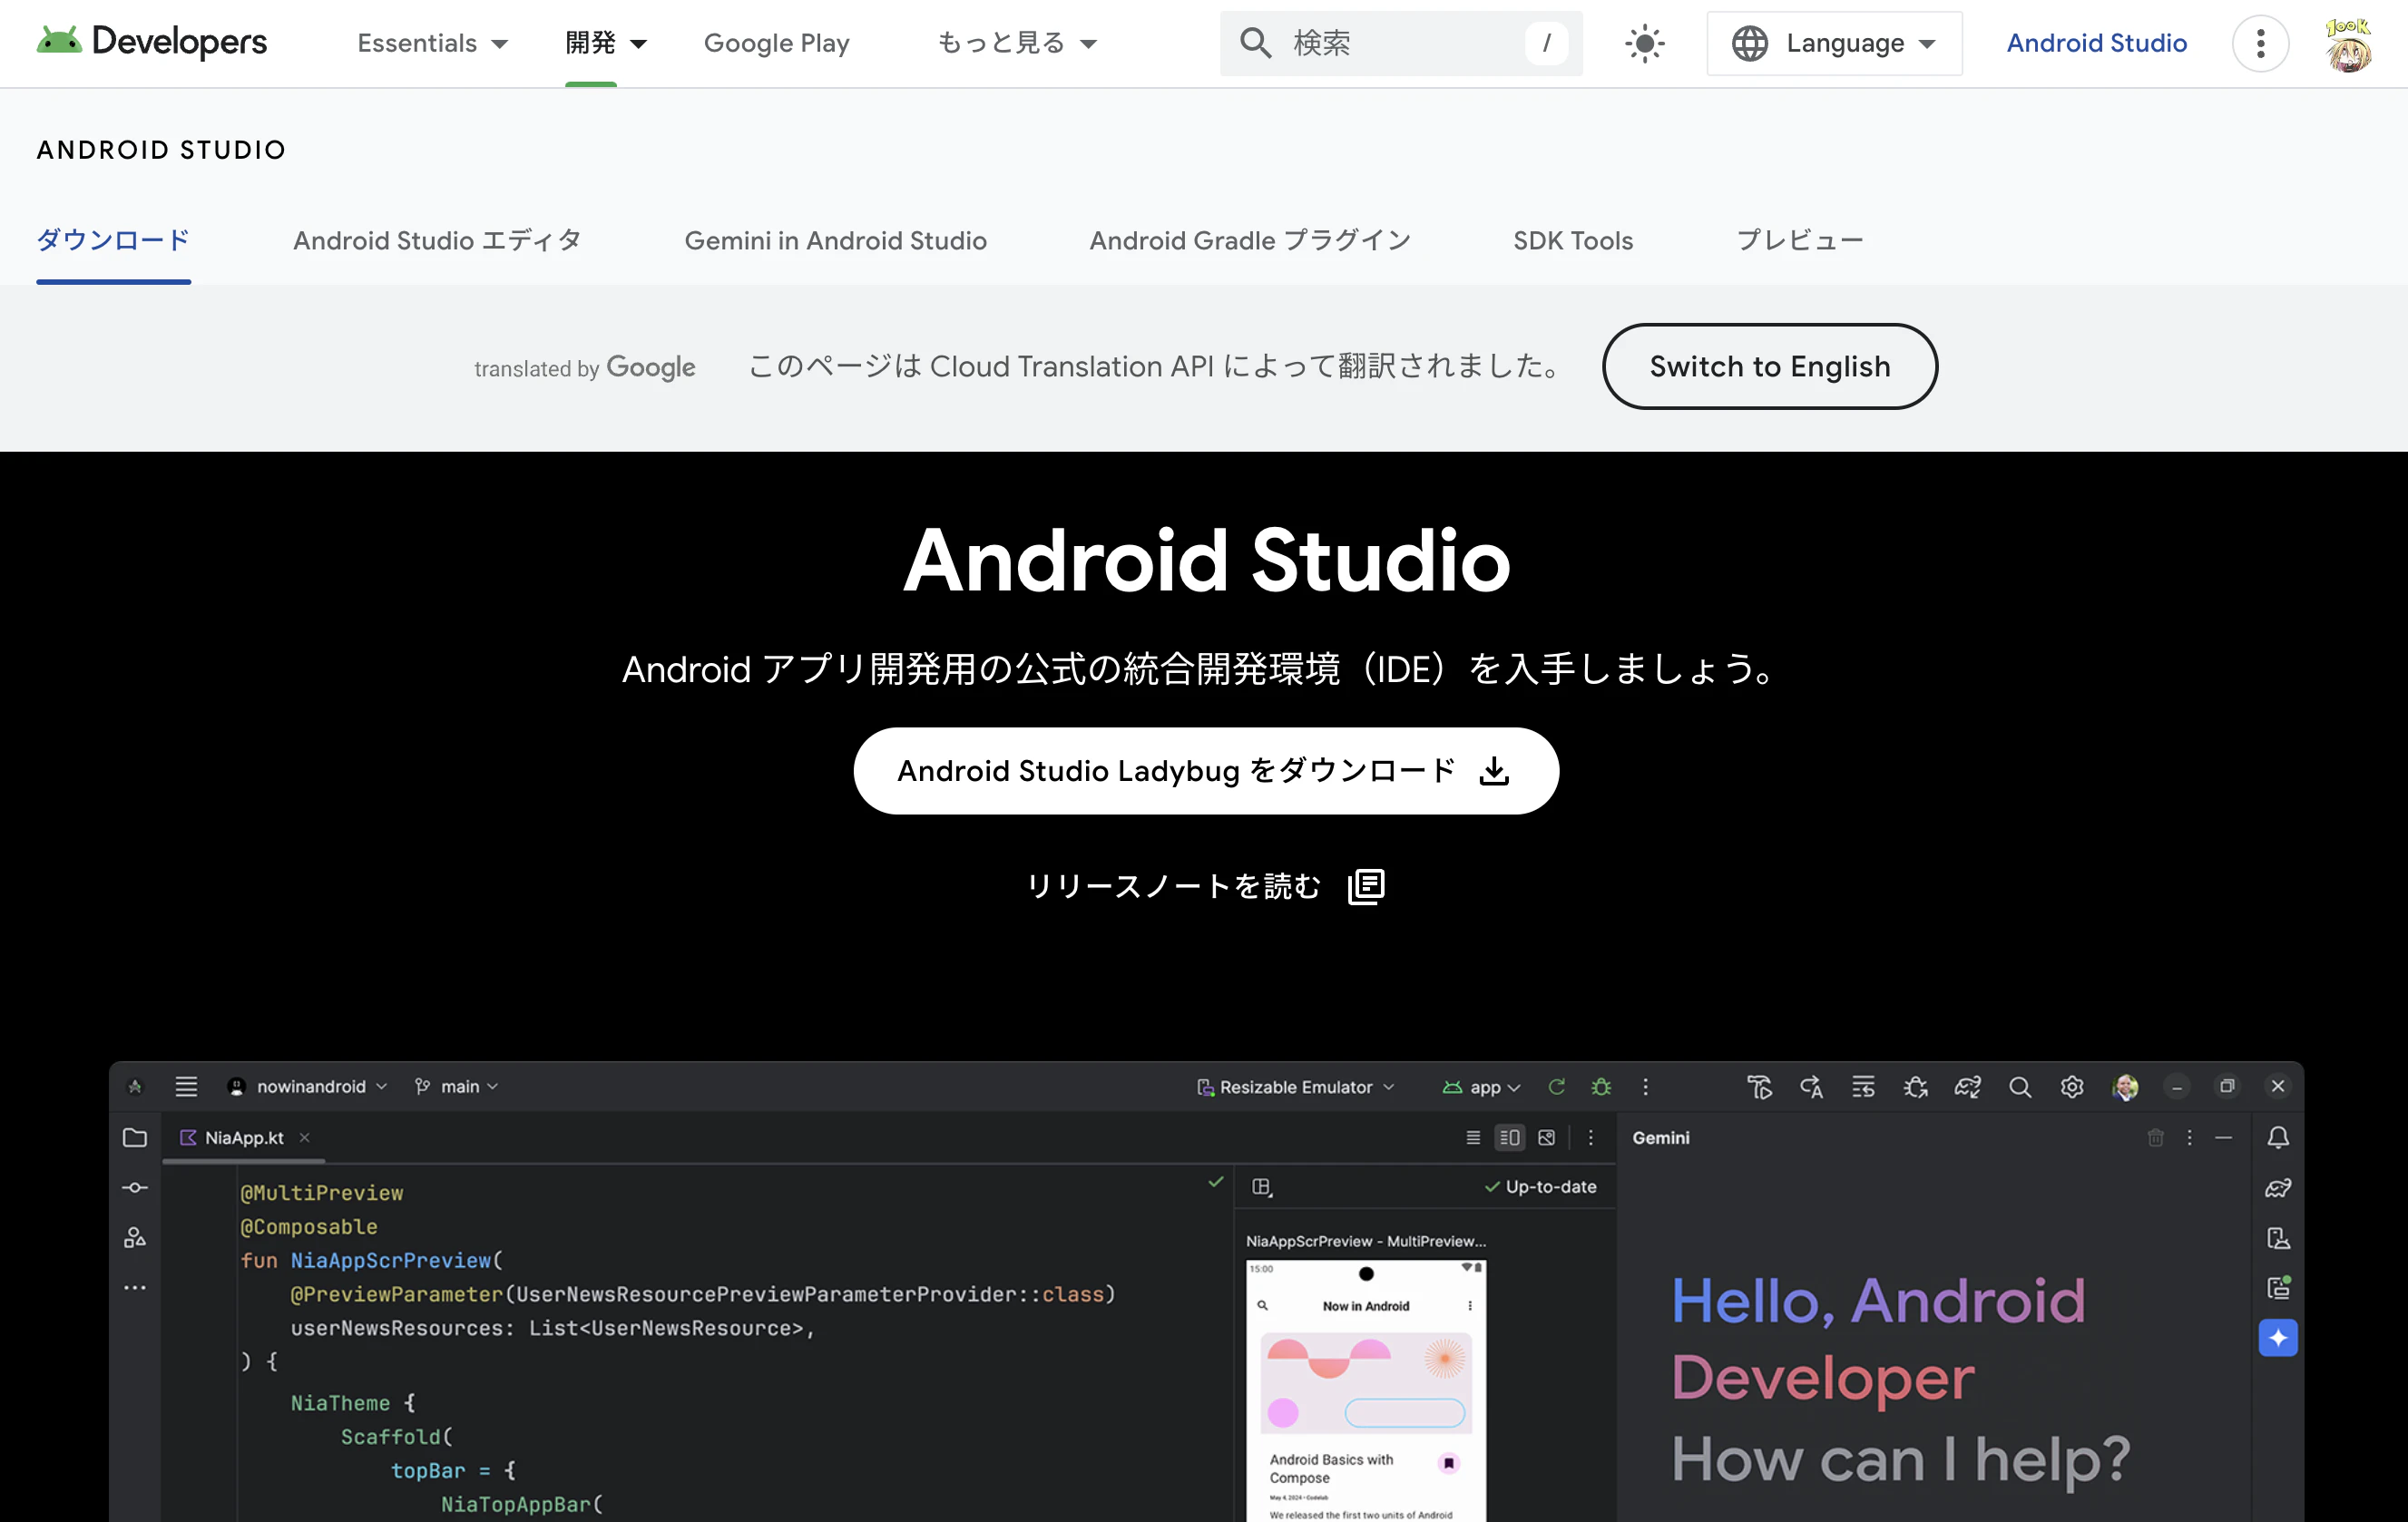Open the Gemini in Android Studio tab
The height and width of the screenshot is (1522, 2408).
tap(835, 240)
